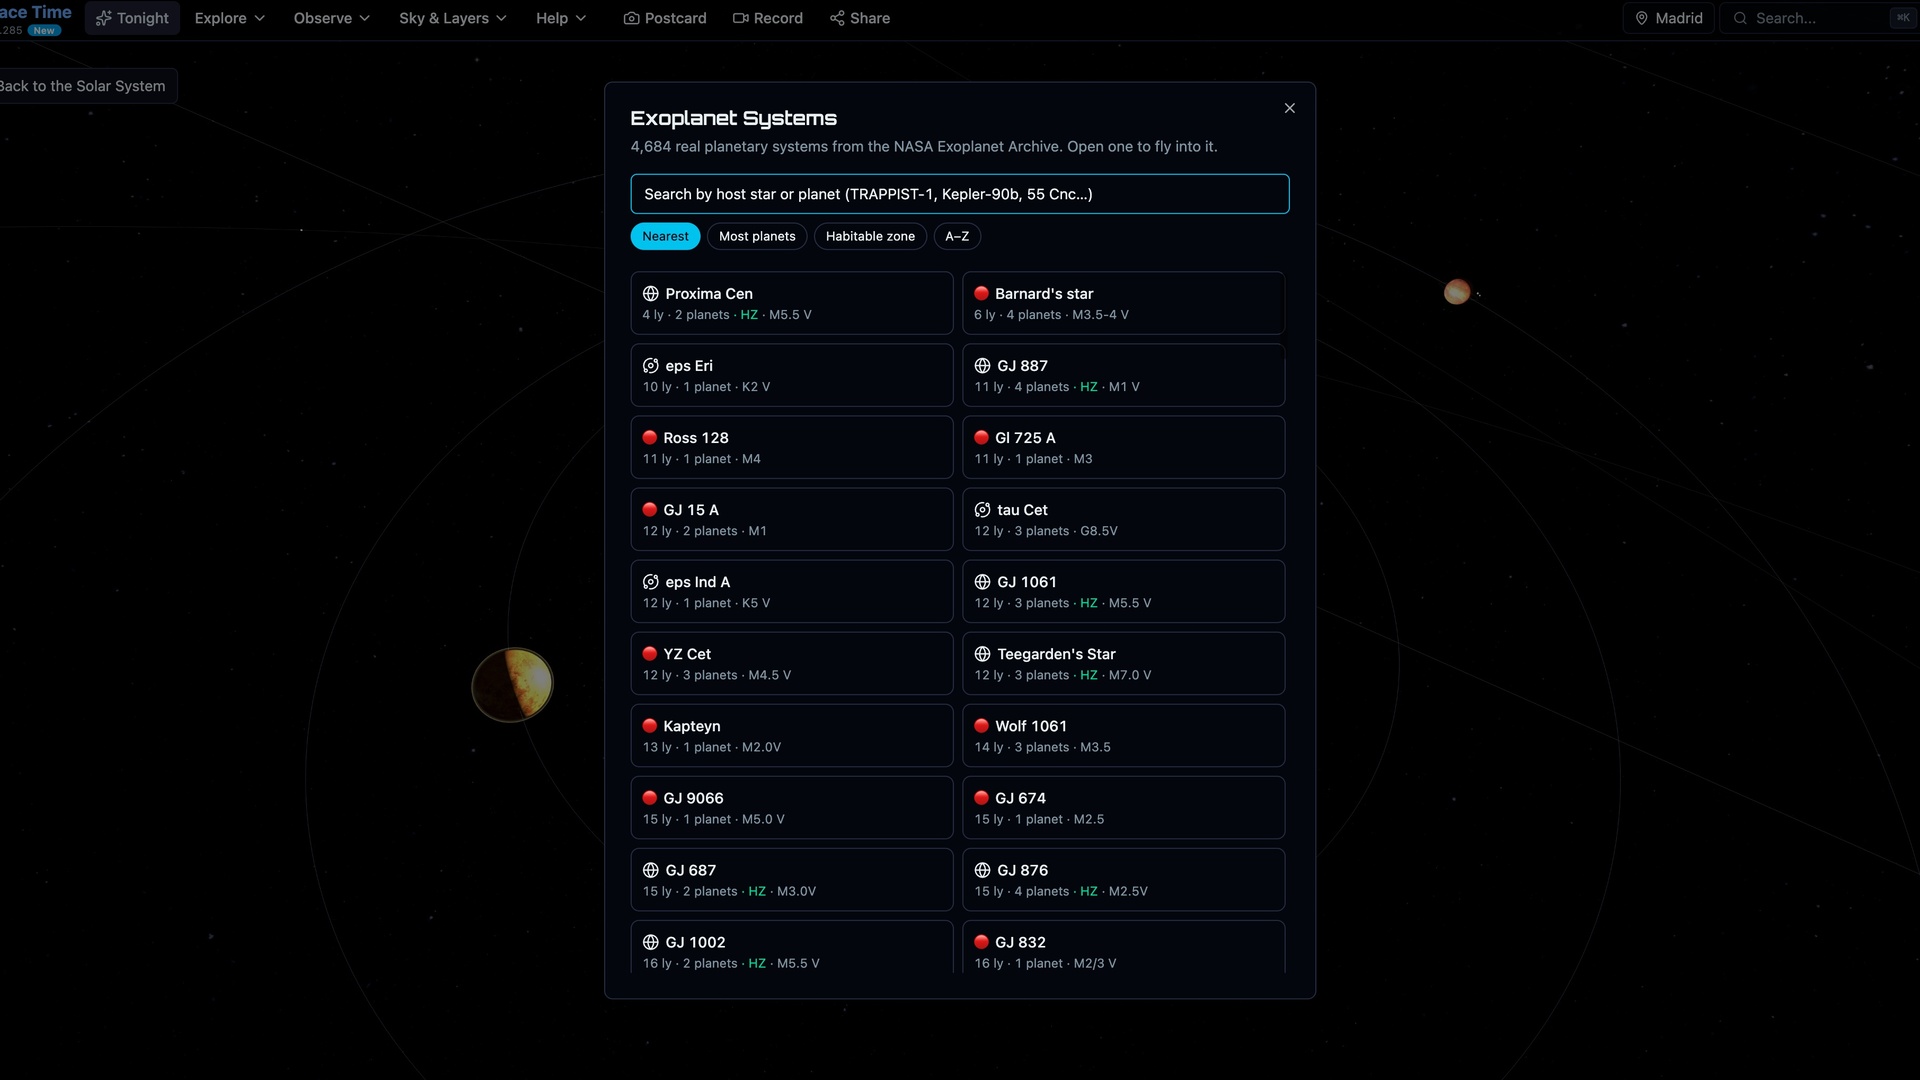This screenshot has width=1920, height=1080.
Task: Sort systems A–Z
Action: click(957, 236)
